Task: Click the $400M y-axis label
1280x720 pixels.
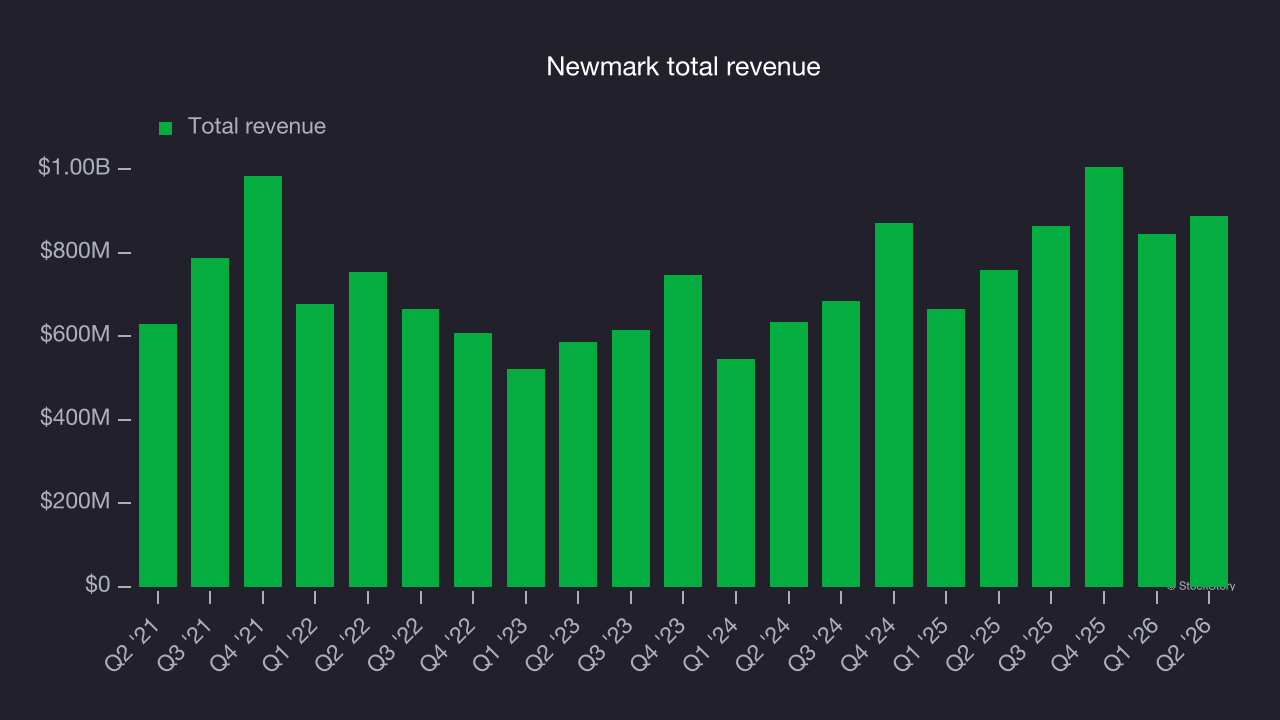Action: pos(75,419)
